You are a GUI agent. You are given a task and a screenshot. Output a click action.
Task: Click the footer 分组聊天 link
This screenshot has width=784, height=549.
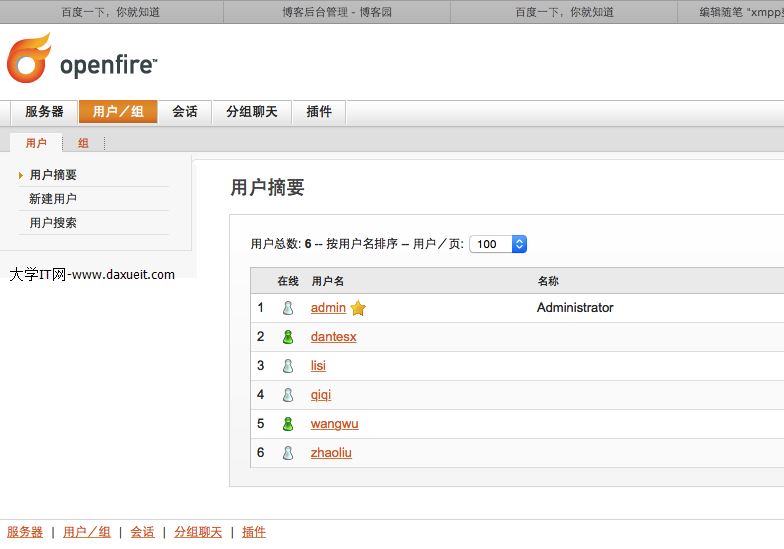[x=198, y=532]
